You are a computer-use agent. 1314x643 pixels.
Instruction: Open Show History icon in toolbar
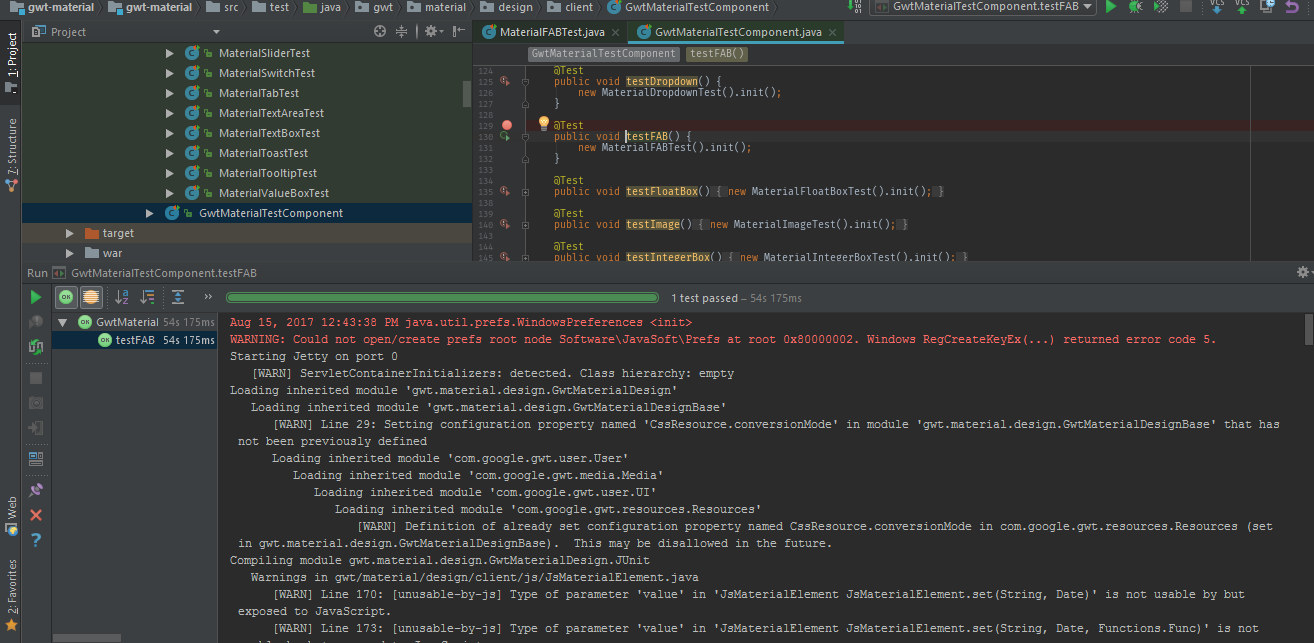(x=1266, y=7)
